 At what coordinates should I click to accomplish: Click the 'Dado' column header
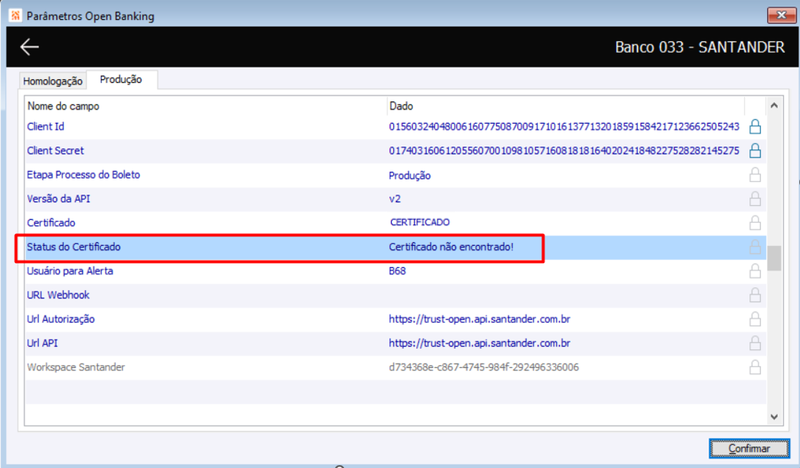click(401, 106)
